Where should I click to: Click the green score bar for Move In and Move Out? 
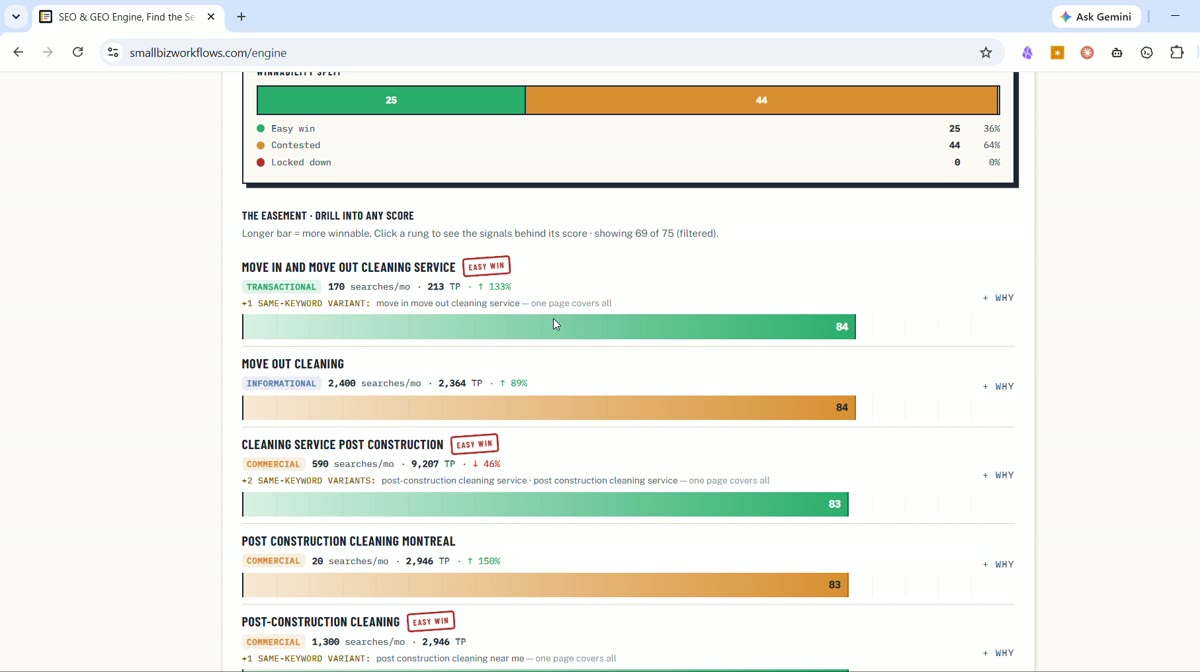point(549,327)
